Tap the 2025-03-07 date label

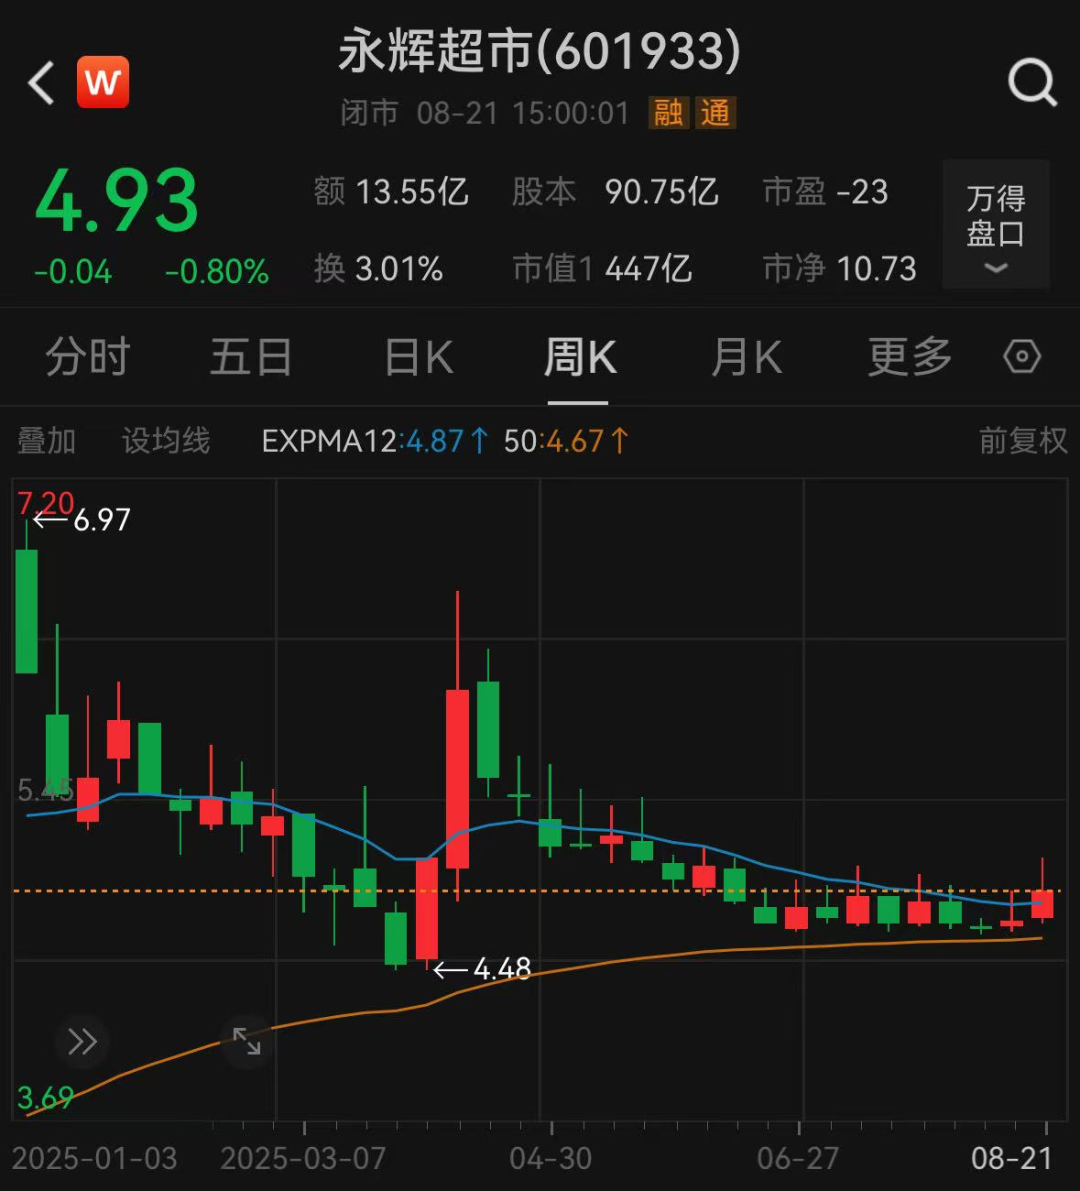point(303,1159)
